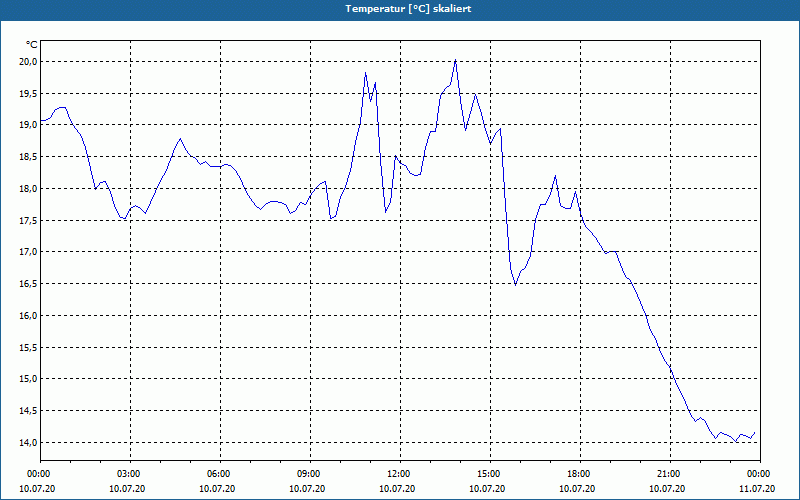Select the '17,0' y-axis value
Image resolution: width=800 pixels, height=500 pixels.
click(x=29, y=252)
